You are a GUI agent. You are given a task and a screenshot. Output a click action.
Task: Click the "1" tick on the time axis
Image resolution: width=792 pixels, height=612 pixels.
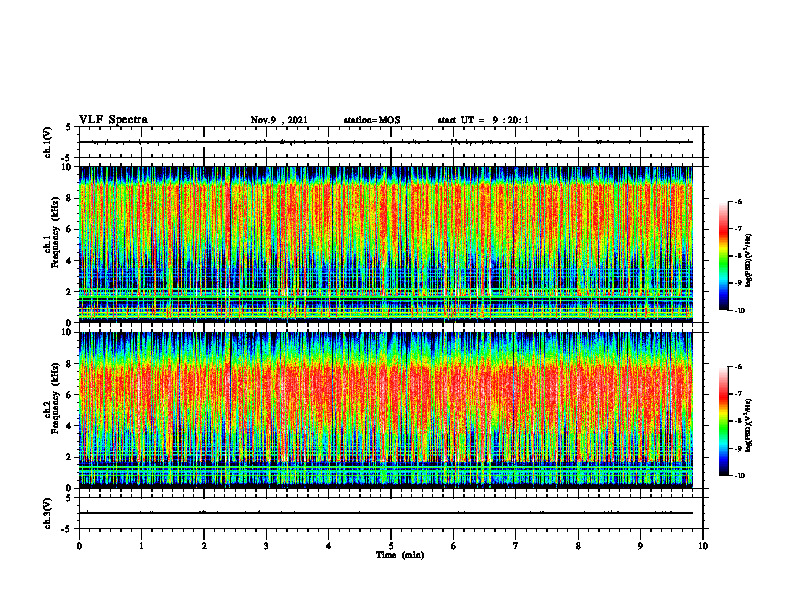point(141,546)
